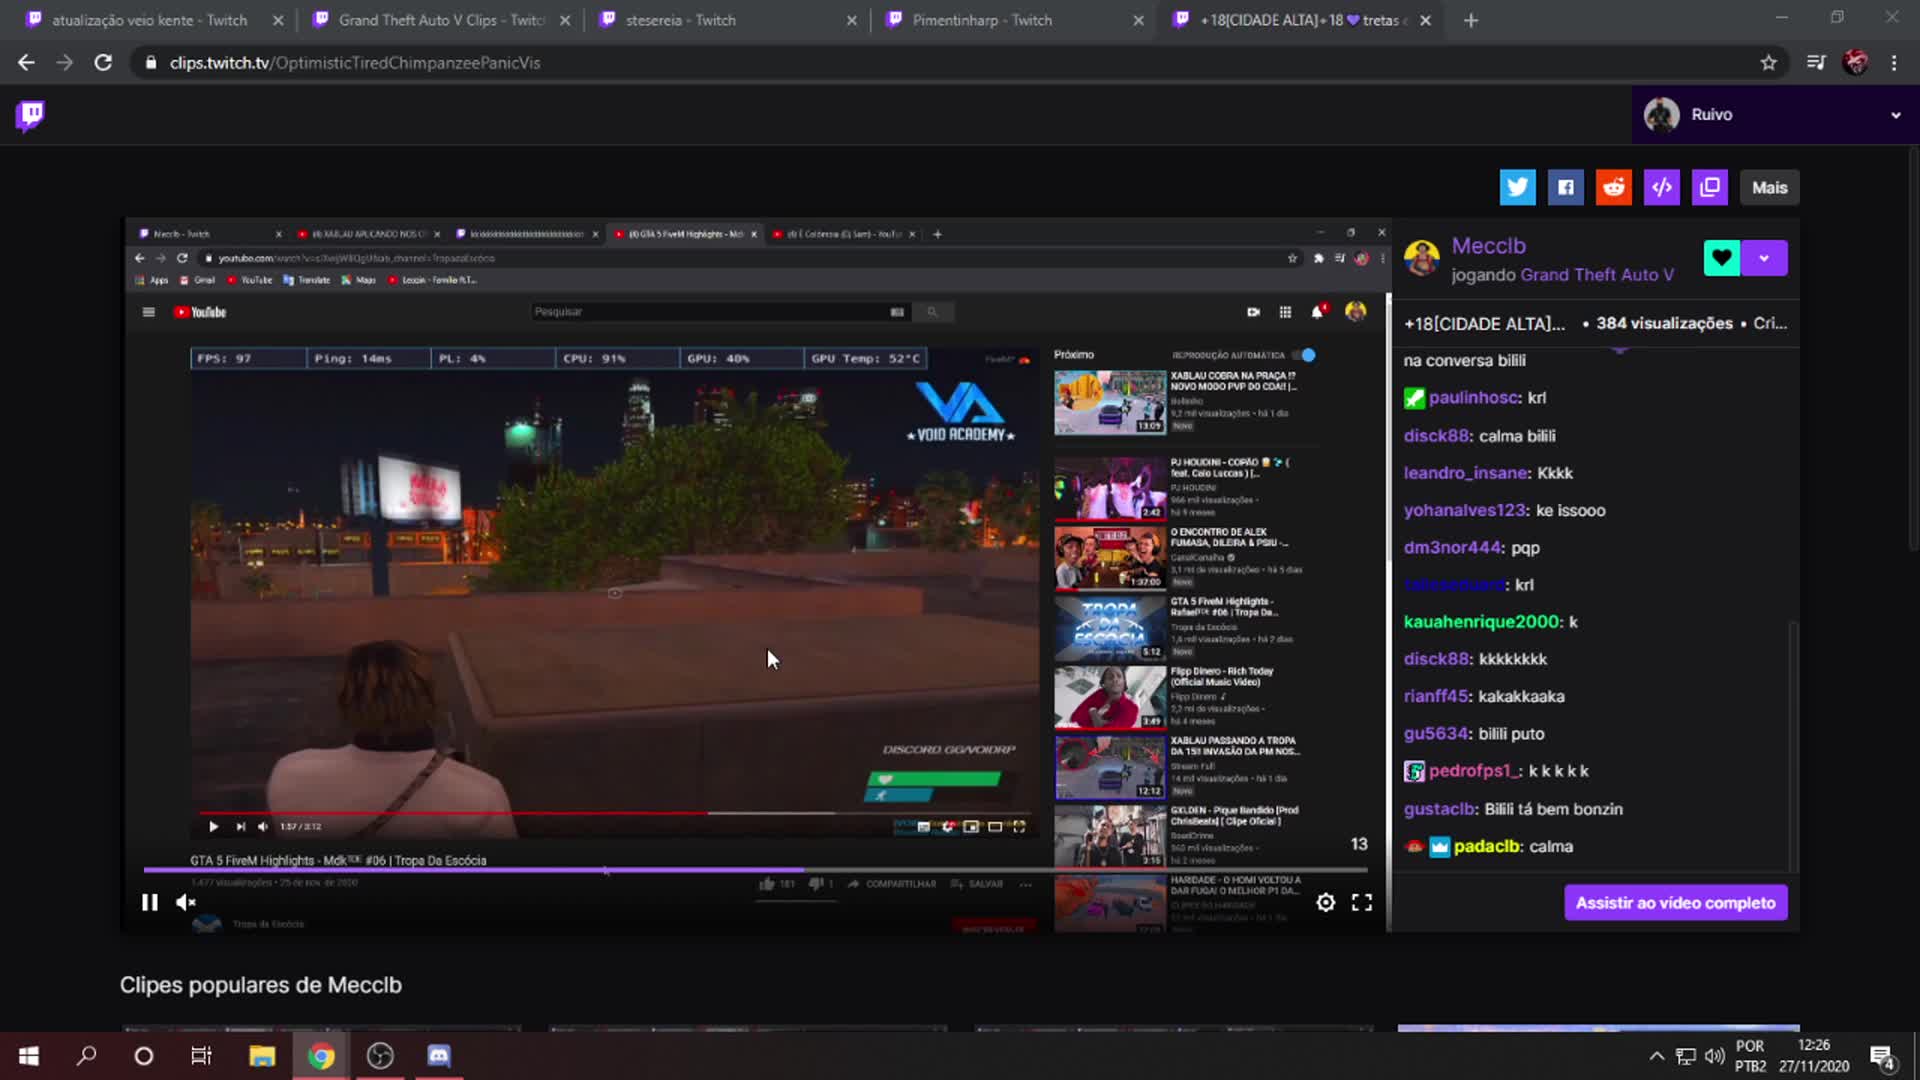Open Cortana from taskbar

click(x=144, y=1056)
